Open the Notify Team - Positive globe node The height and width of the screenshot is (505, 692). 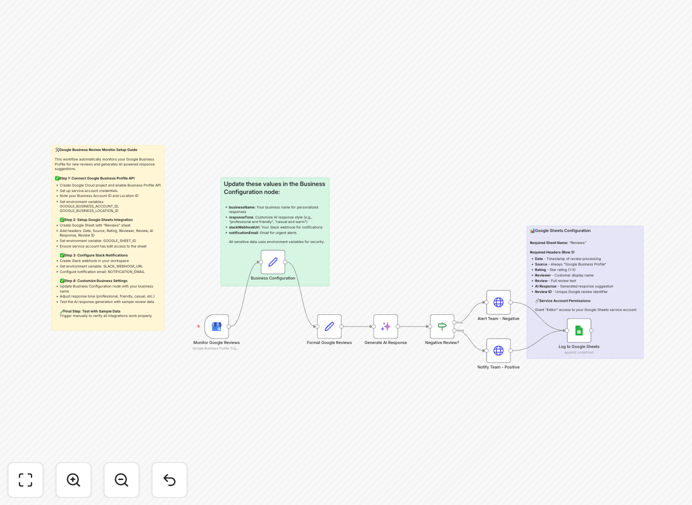click(x=498, y=350)
